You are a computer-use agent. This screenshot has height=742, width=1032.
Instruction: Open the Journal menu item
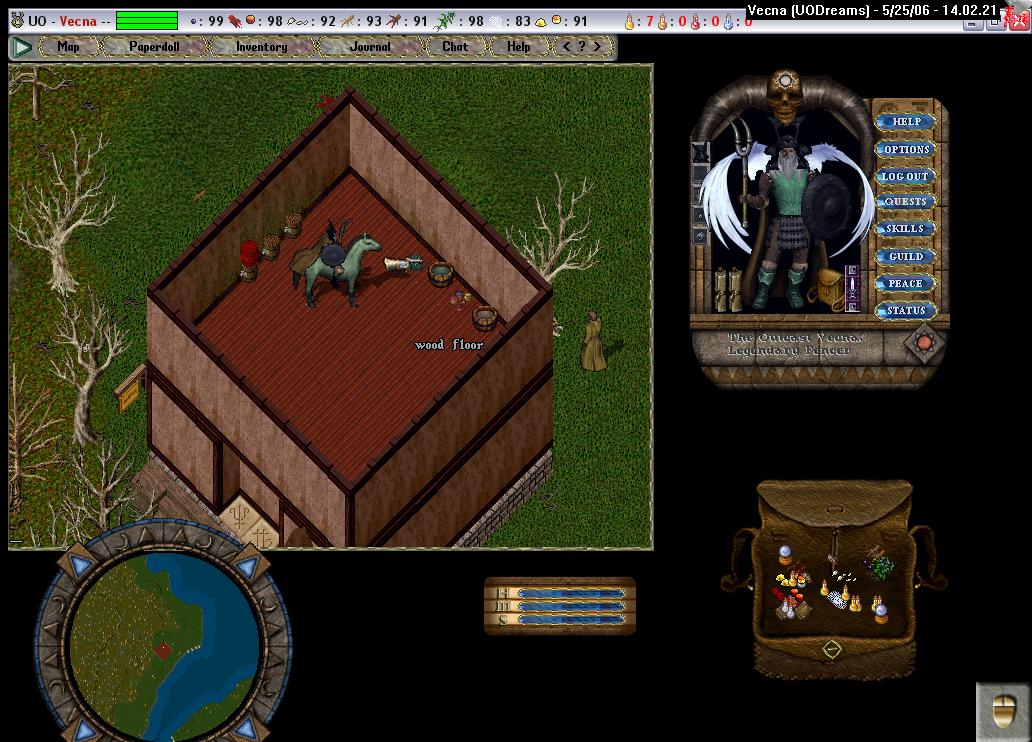370,47
